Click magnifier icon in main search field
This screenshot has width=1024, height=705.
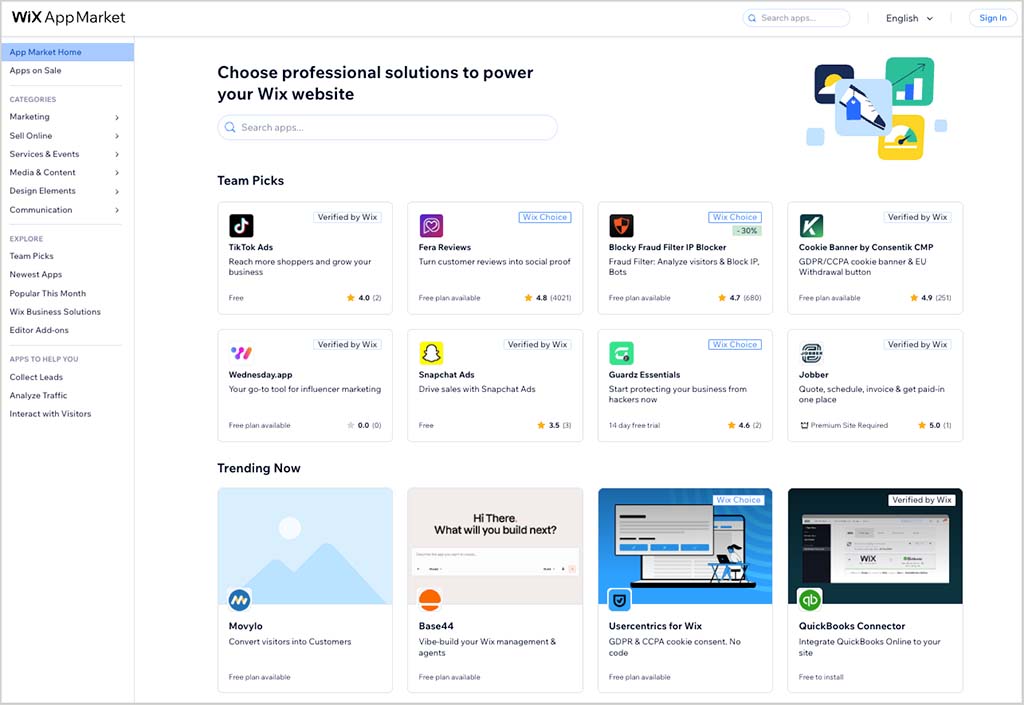230,127
